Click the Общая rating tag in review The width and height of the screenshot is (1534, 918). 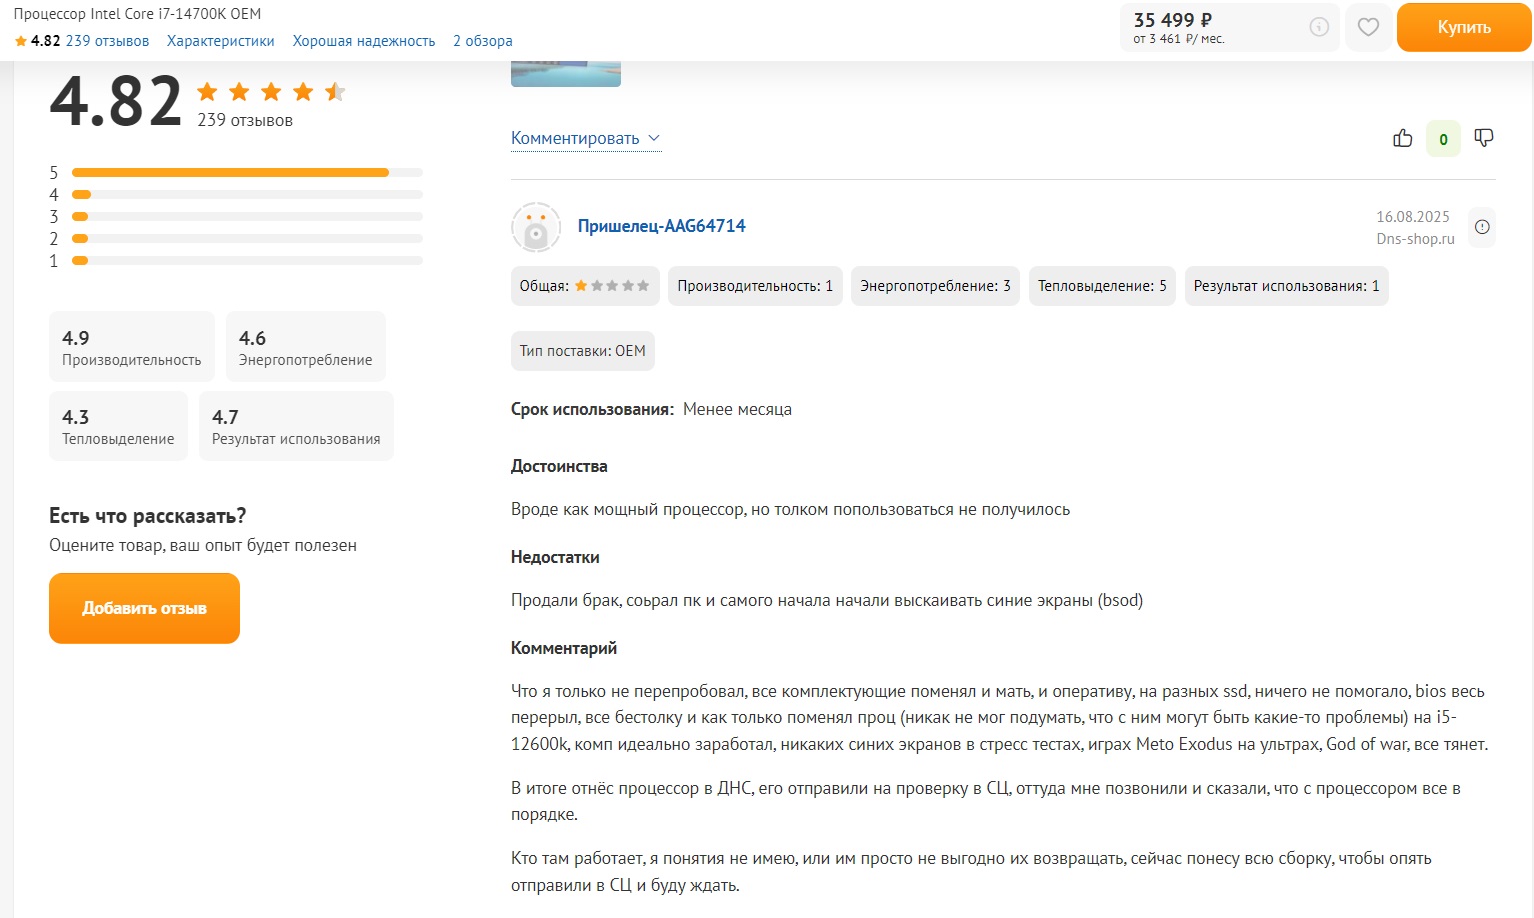click(x=585, y=286)
